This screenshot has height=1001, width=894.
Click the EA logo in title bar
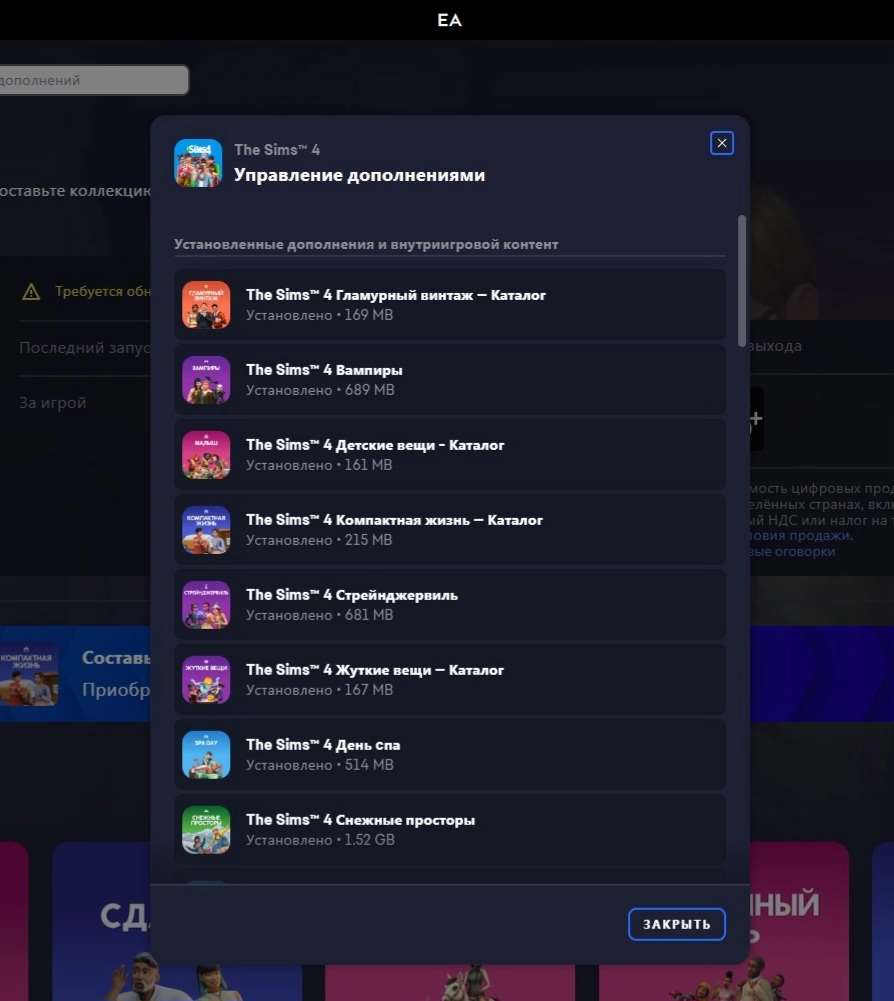tap(448, 19)
